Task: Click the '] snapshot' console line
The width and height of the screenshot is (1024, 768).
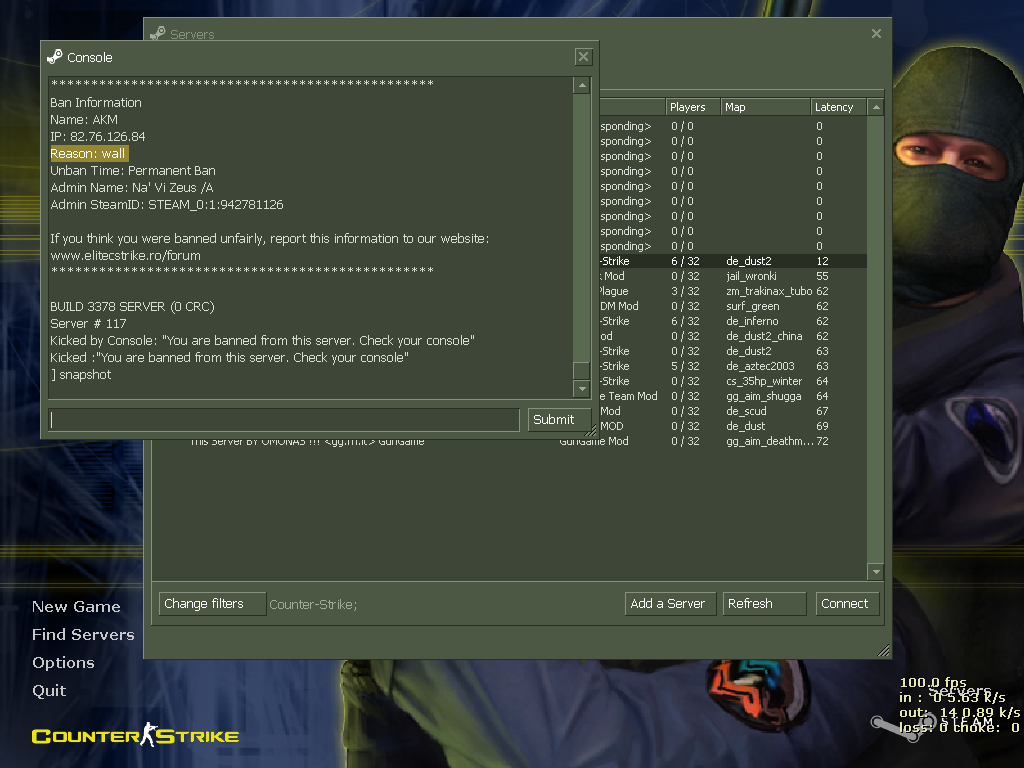Action: tap(81, 374)
